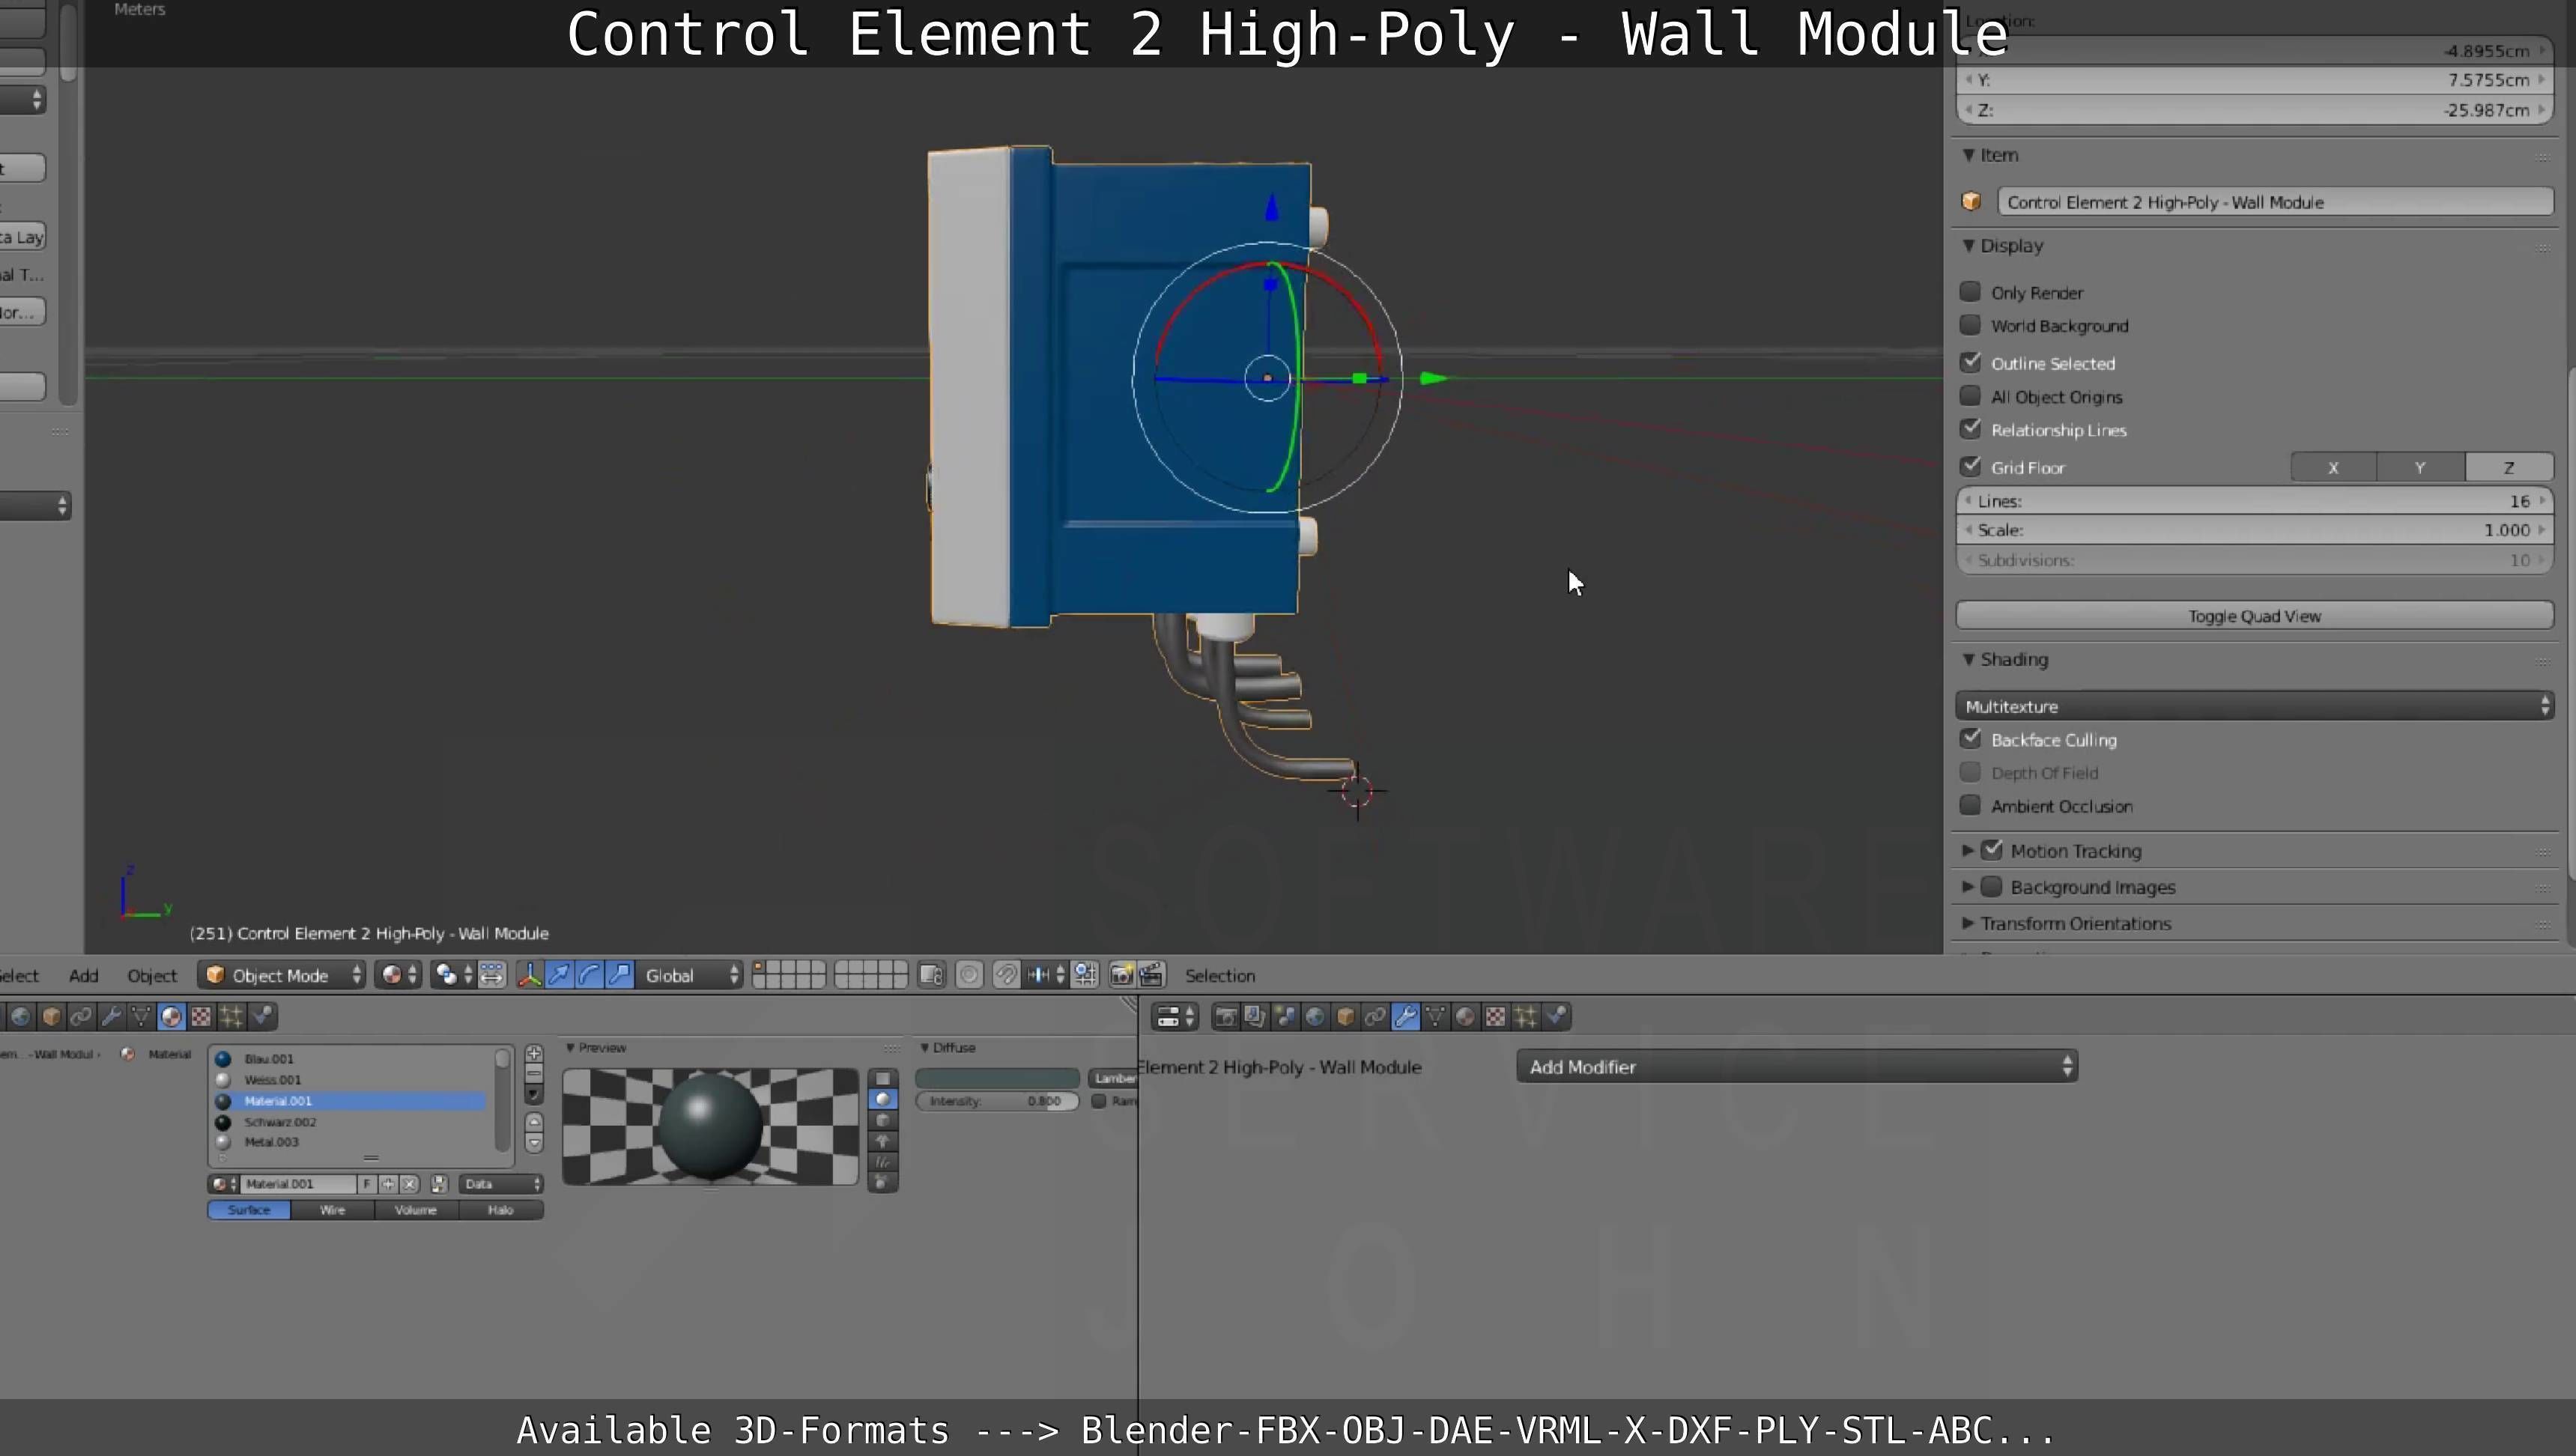Uncheck Relationship Lines
The height and width of the screenshot is (1456, 2576).
point(1970,429)
